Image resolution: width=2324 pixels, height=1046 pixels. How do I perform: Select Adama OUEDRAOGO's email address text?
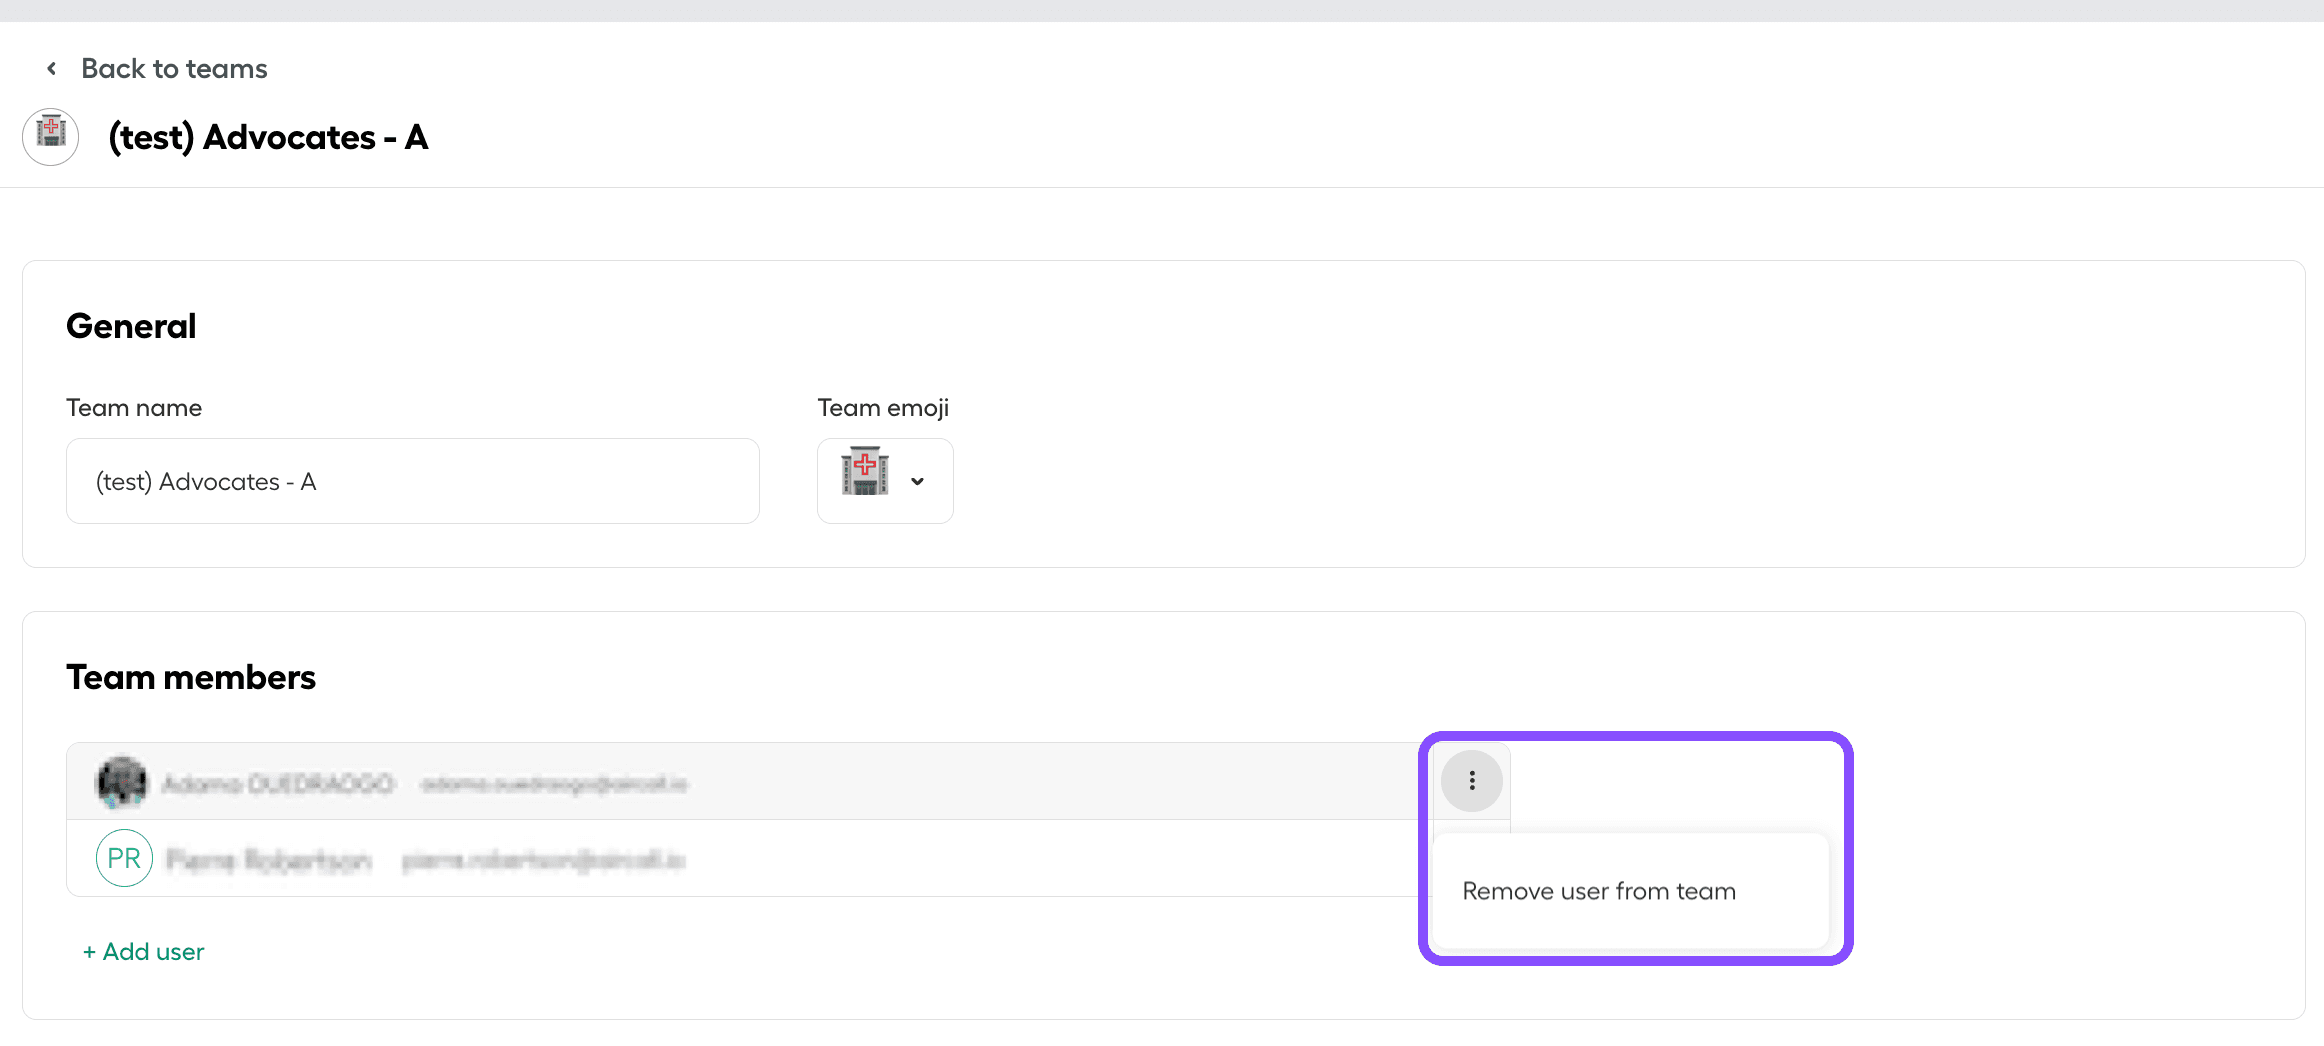coord(556,784)
